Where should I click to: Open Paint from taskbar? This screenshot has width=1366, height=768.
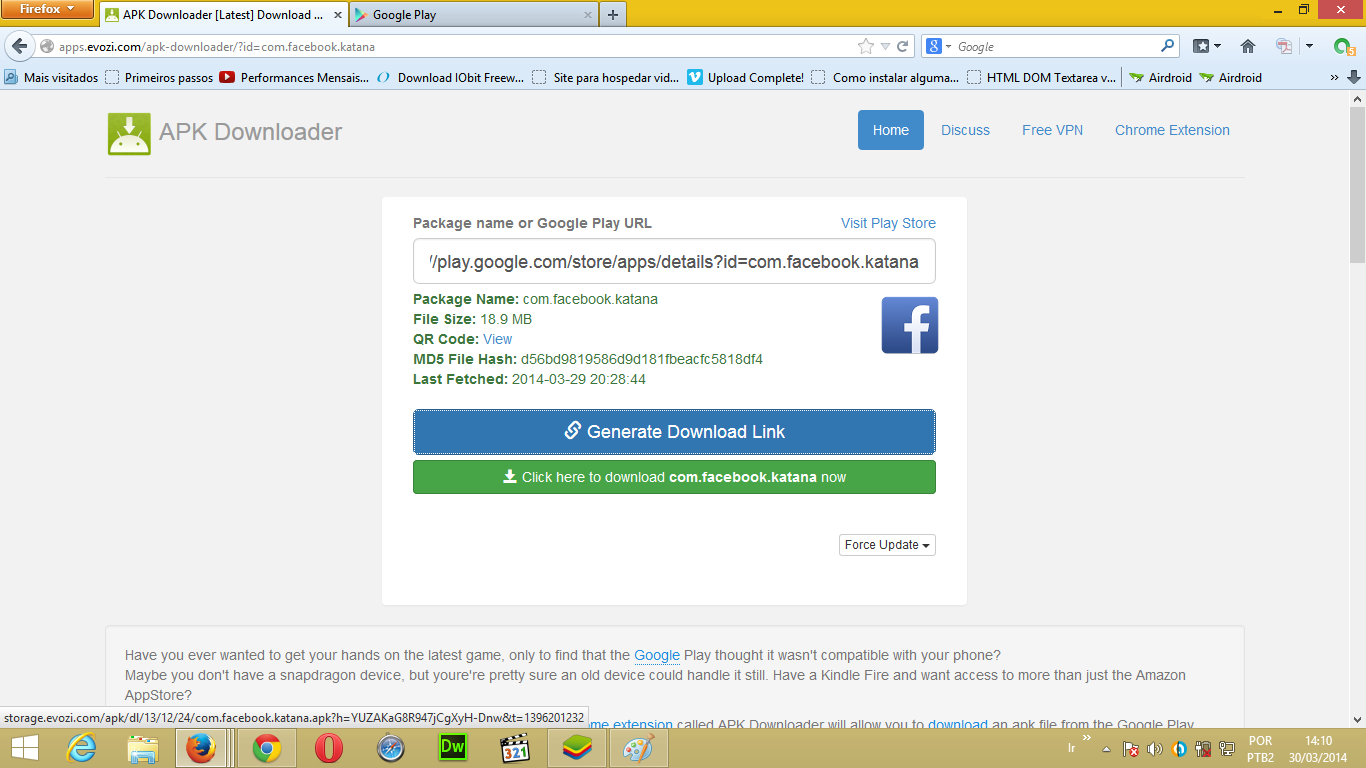pos(638,748)
